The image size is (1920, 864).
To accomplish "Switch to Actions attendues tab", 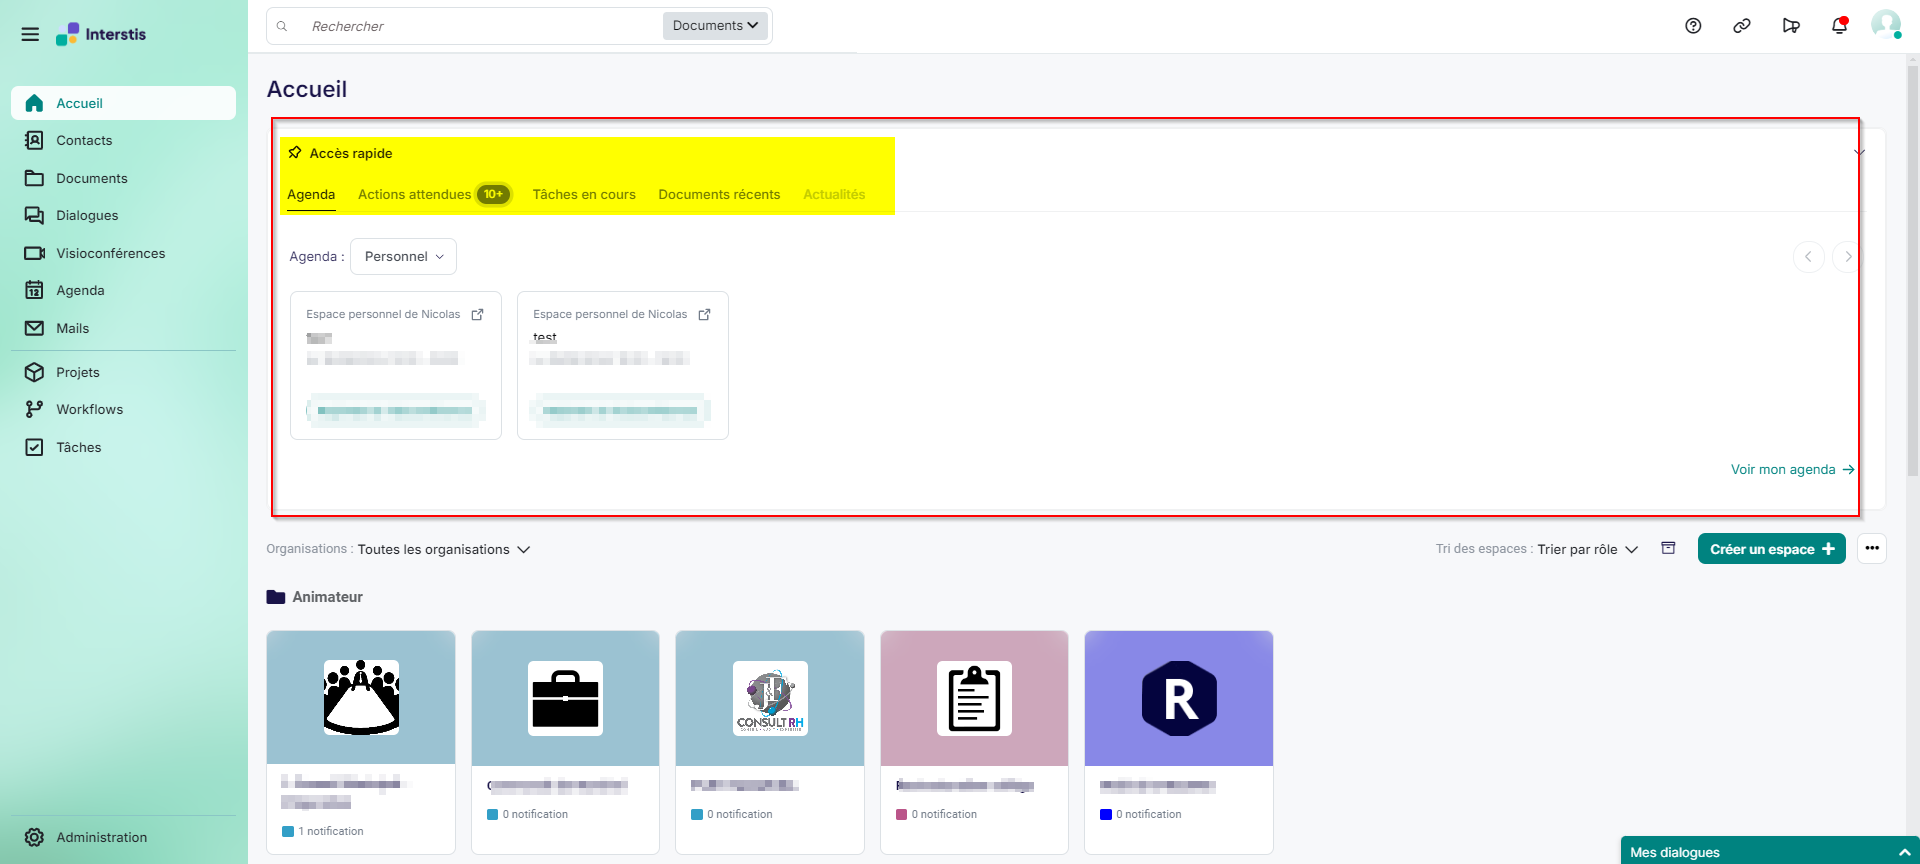I will (415, 194).
